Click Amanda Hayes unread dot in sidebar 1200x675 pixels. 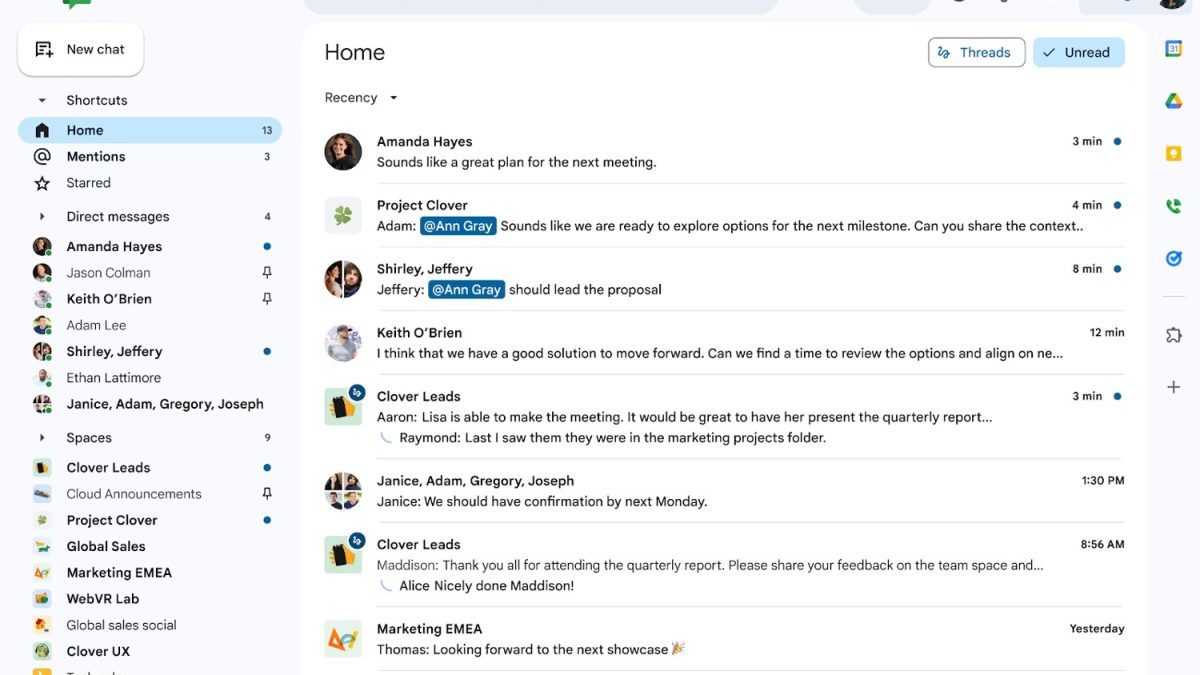[267, 246]
